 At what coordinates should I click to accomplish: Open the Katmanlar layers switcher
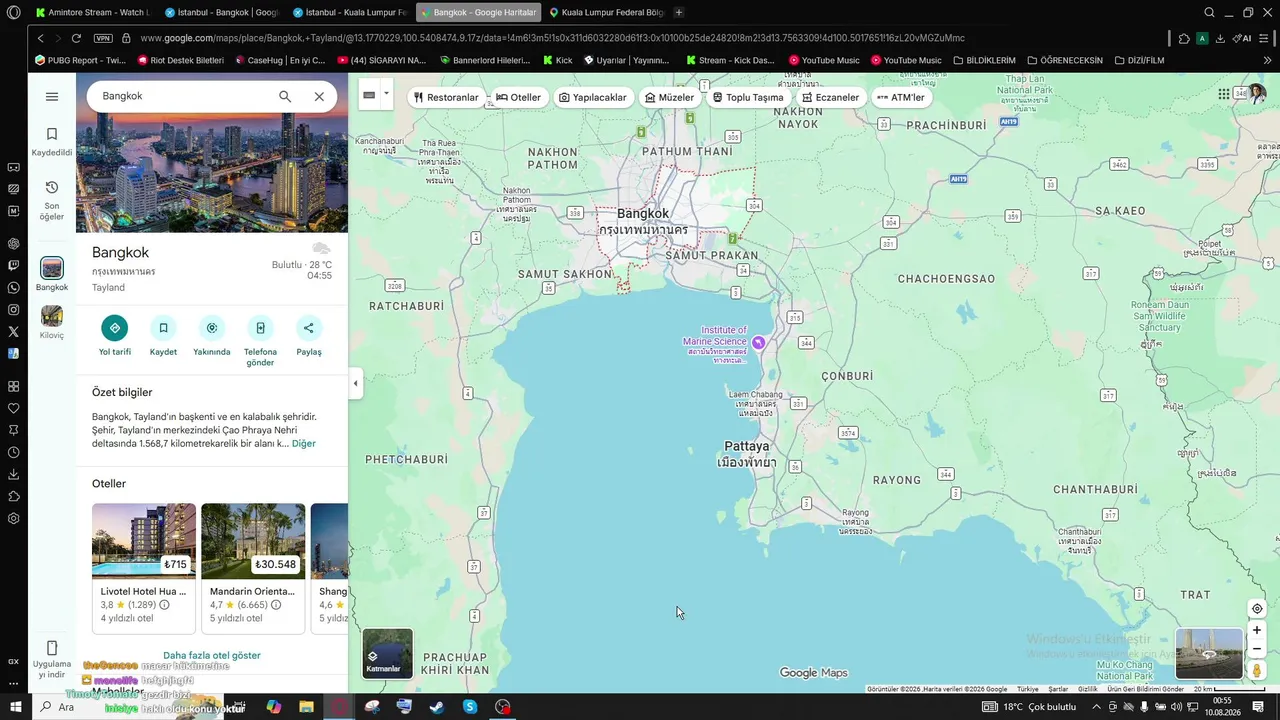(x=387, y=653)
